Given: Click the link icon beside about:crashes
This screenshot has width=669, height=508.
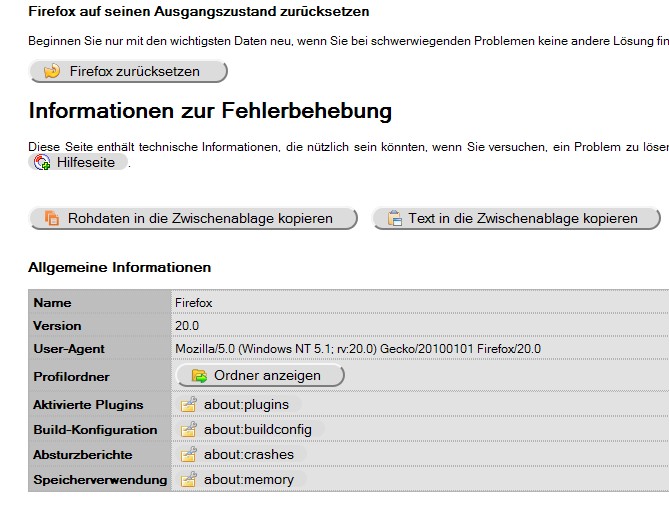Looking at the screenshot, I should click(188, 455).
